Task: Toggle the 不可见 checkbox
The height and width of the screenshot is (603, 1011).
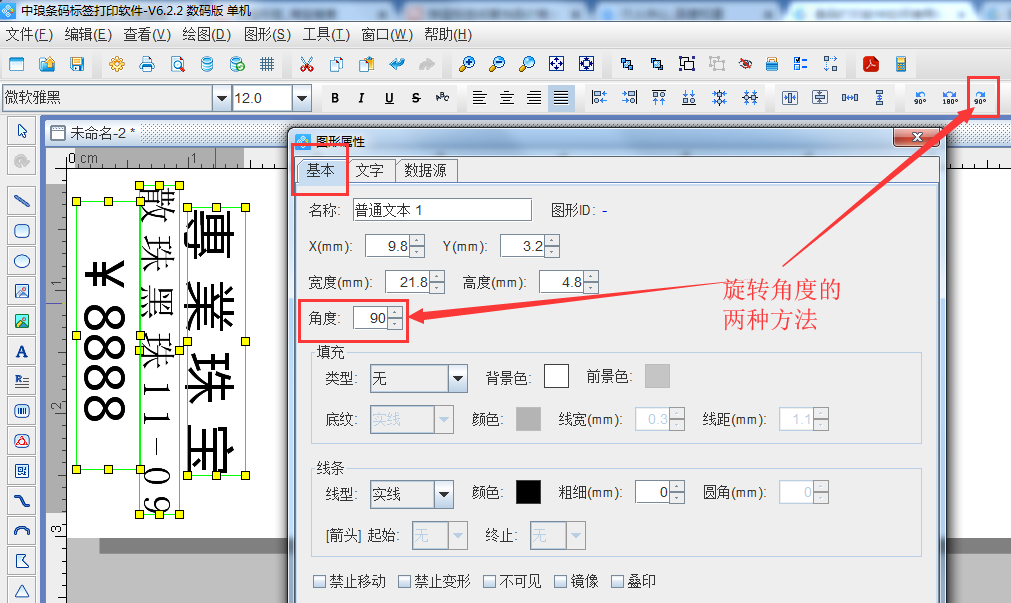Action: click(x=491, y=581)
